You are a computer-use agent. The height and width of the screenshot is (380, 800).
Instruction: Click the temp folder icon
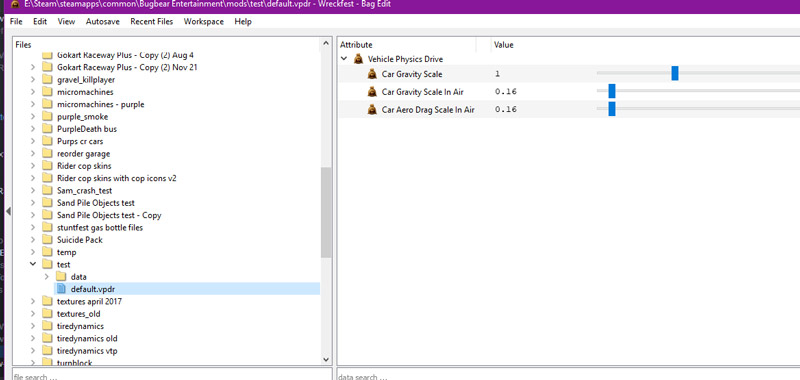(x=47, y=252)
